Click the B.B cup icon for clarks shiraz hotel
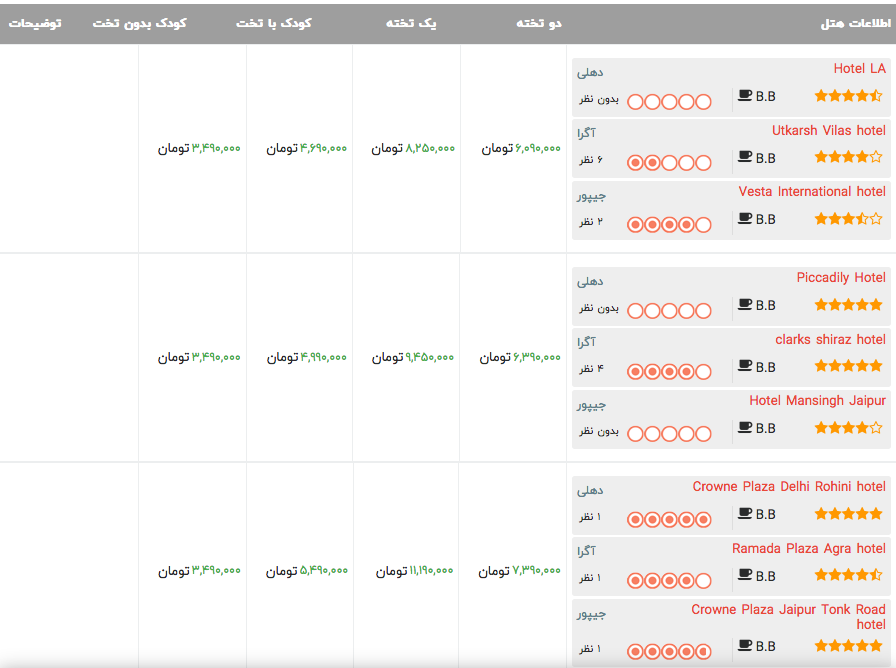 745,366
